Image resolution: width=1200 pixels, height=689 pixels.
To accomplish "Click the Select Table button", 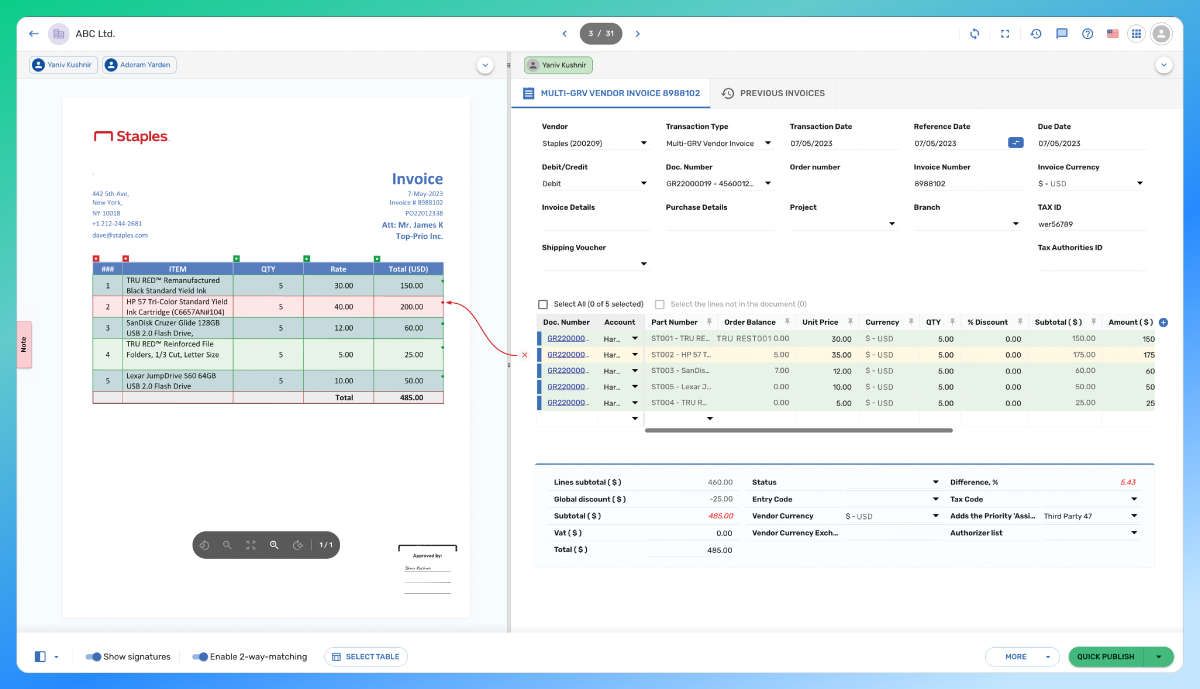I will (x=366, y=657).
